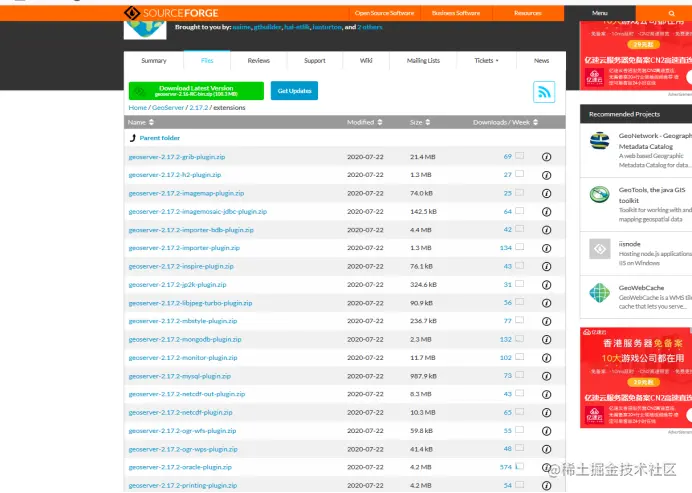This screenshot has height=493, width=692.
Task: Switch to the Reviews tab
Action: coord(259,60)
